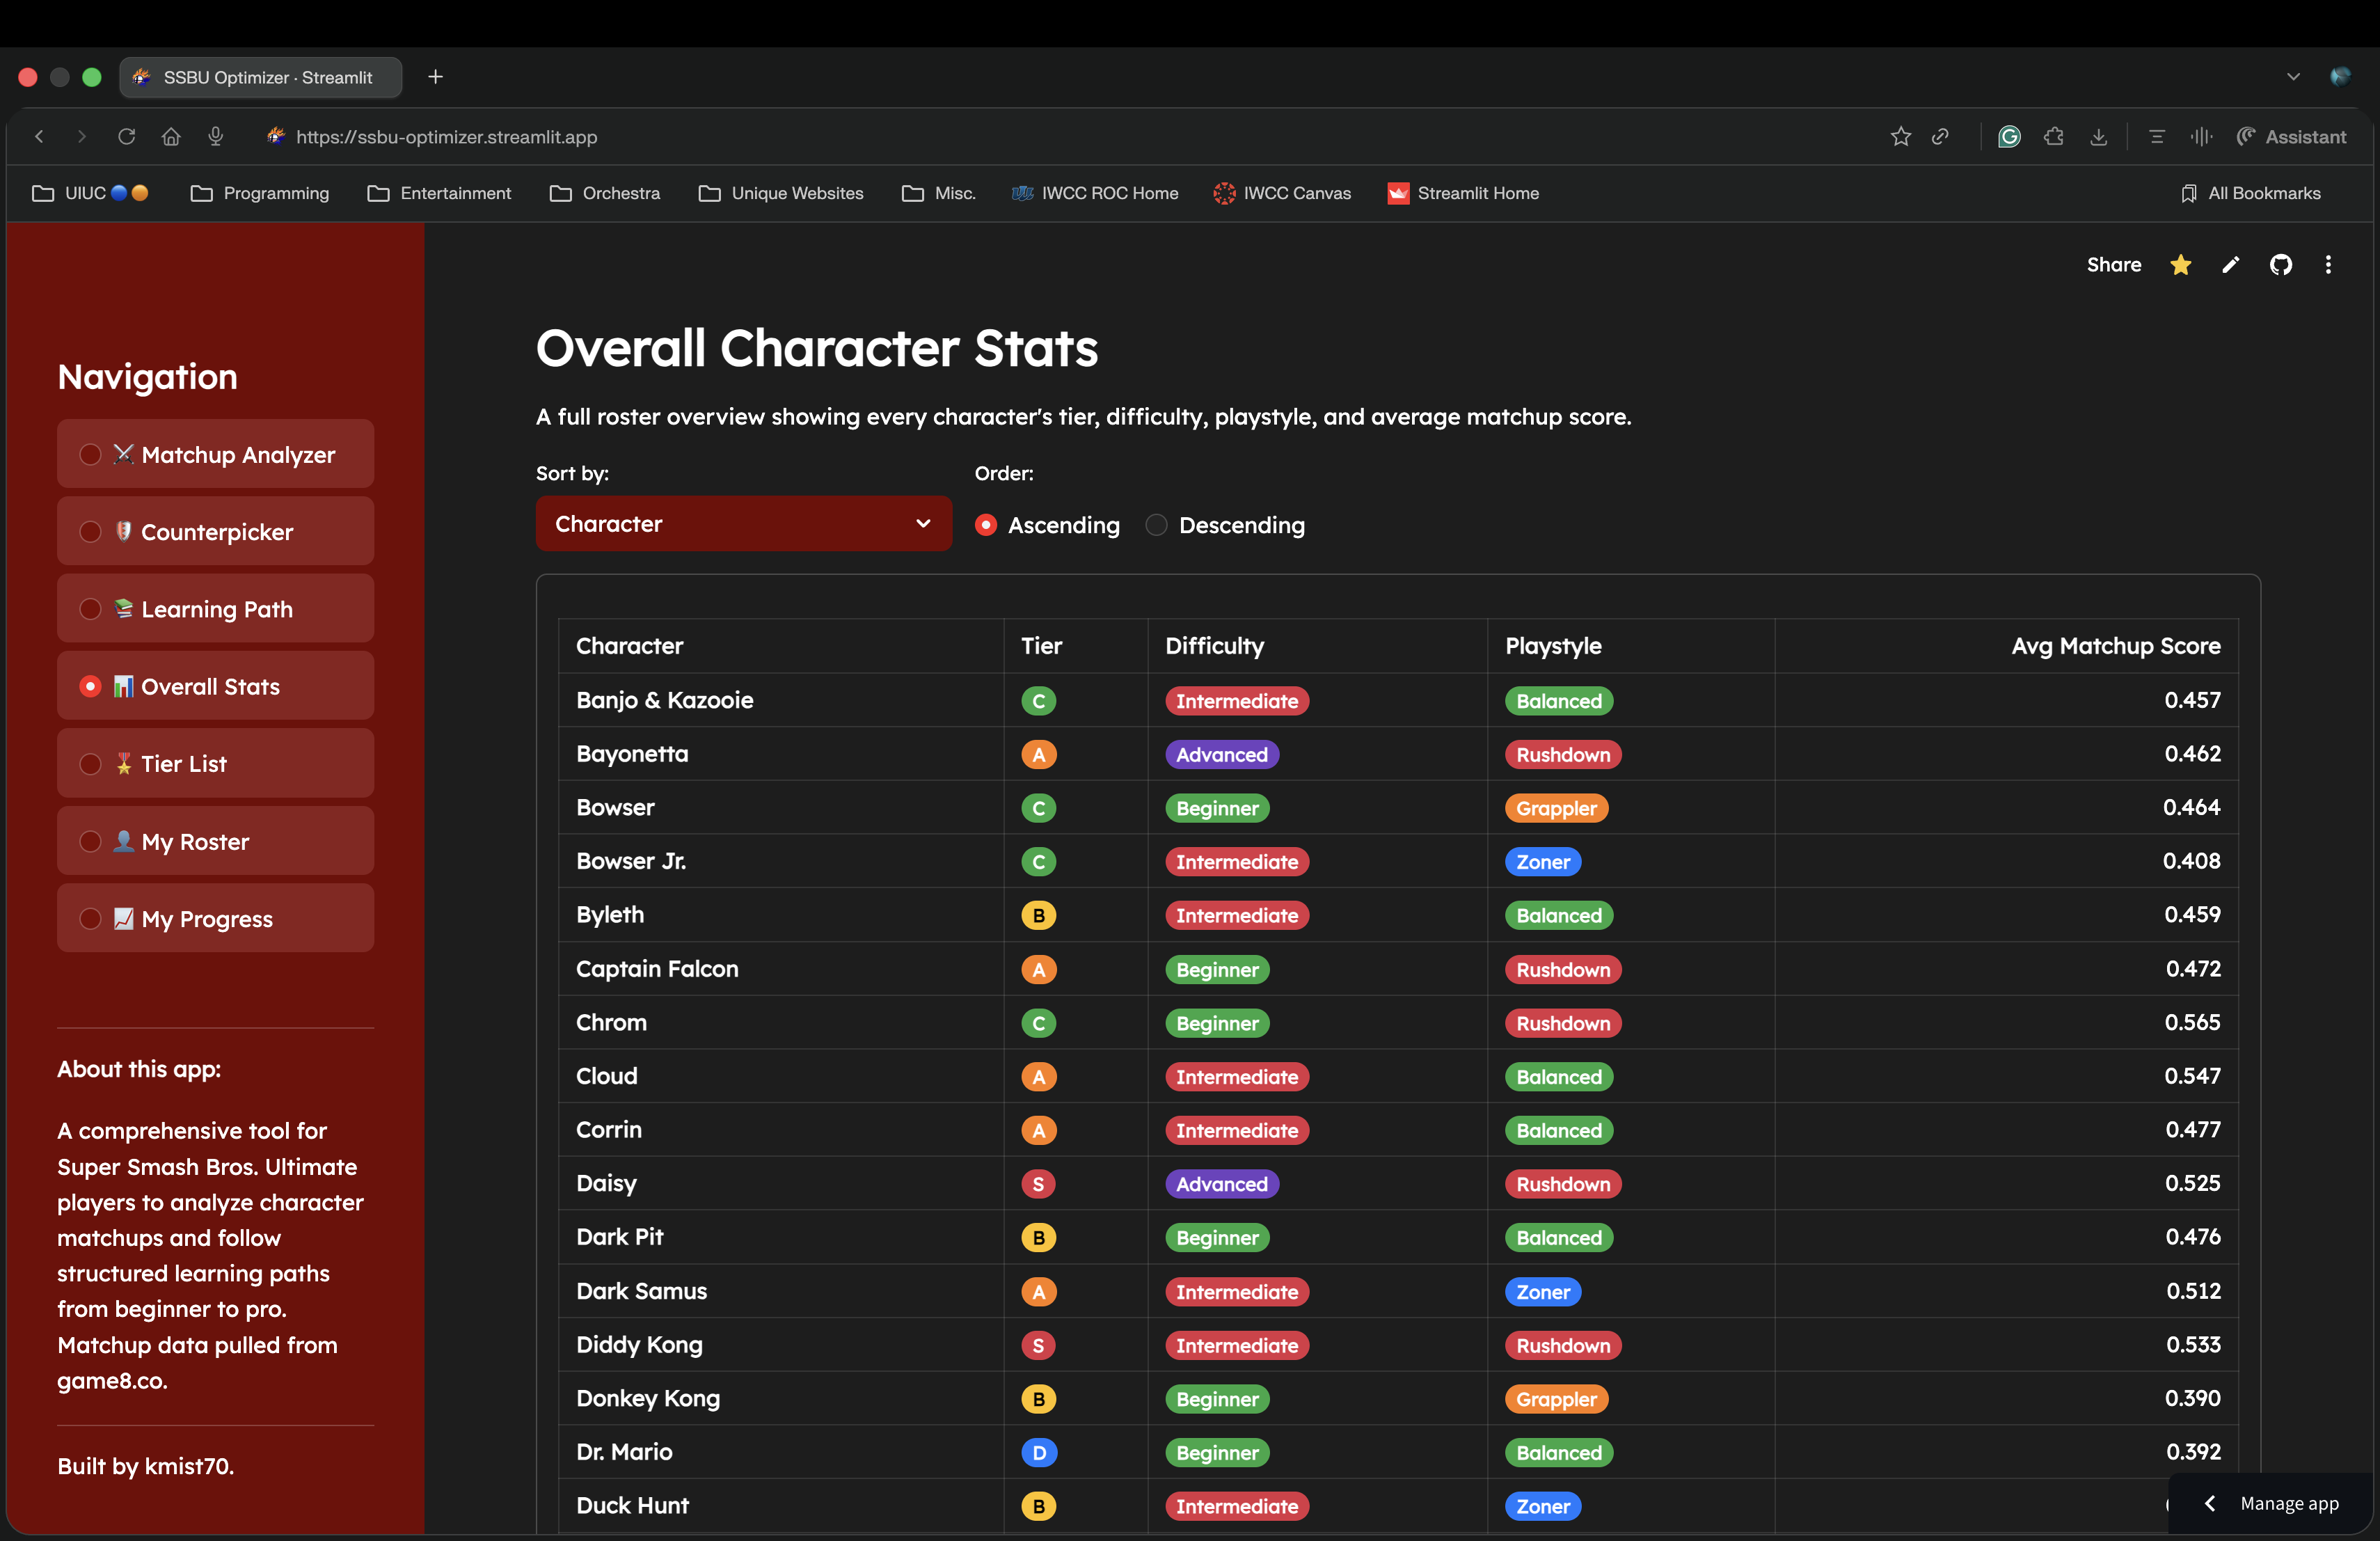Click the Playstyle column header

click(1631, 646)
